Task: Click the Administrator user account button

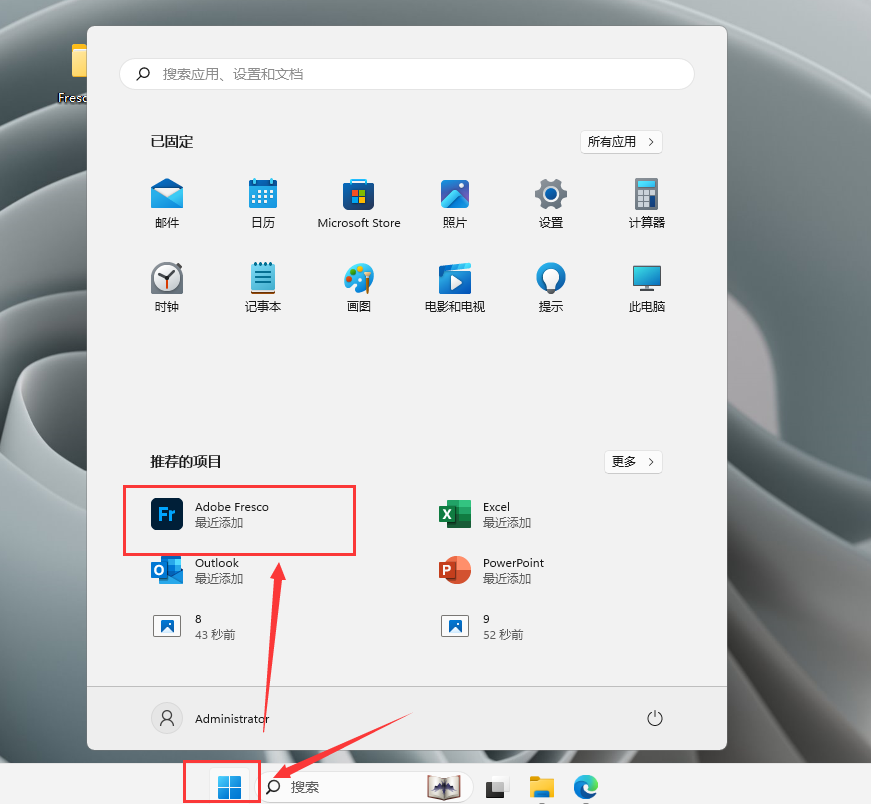Action: point(211,718)
